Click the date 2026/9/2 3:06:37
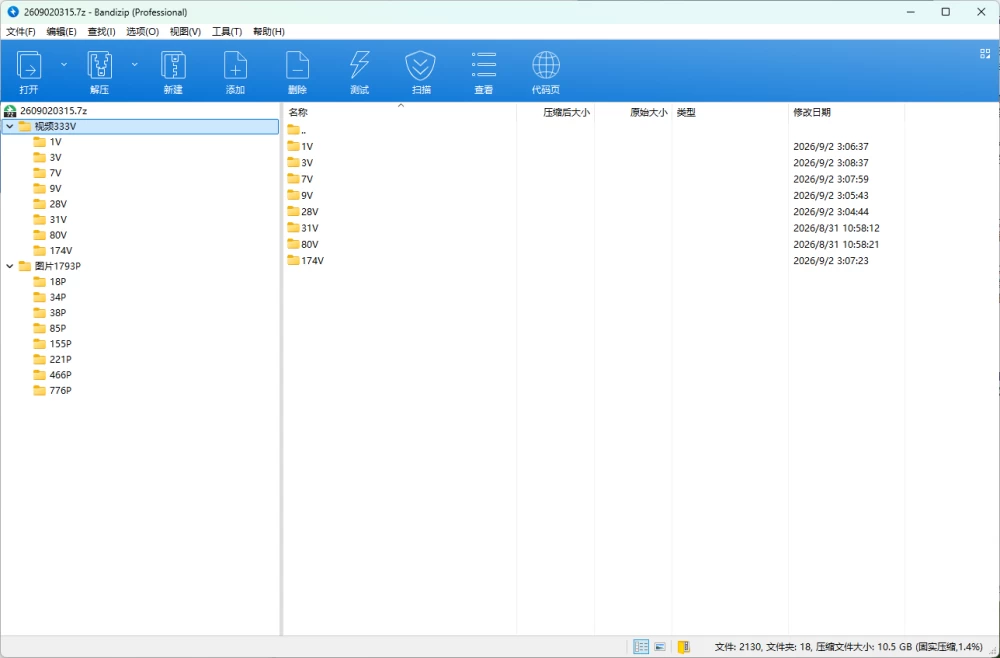1000x658 pixels. (x=830, y=146)
